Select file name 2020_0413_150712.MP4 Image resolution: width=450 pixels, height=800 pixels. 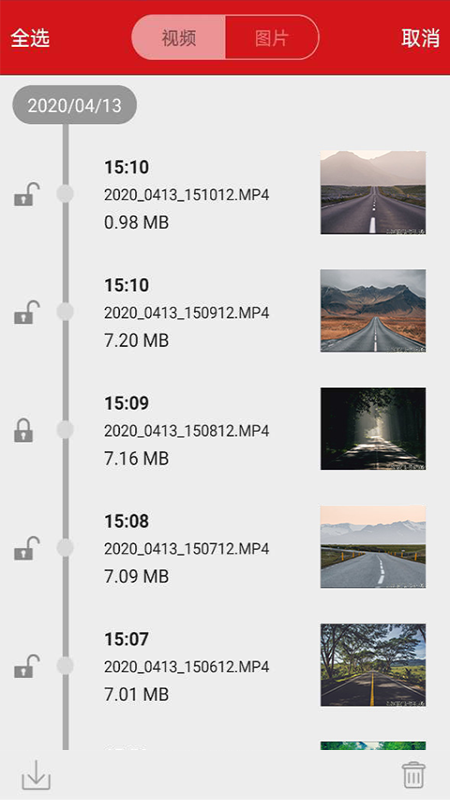(186, 549)
